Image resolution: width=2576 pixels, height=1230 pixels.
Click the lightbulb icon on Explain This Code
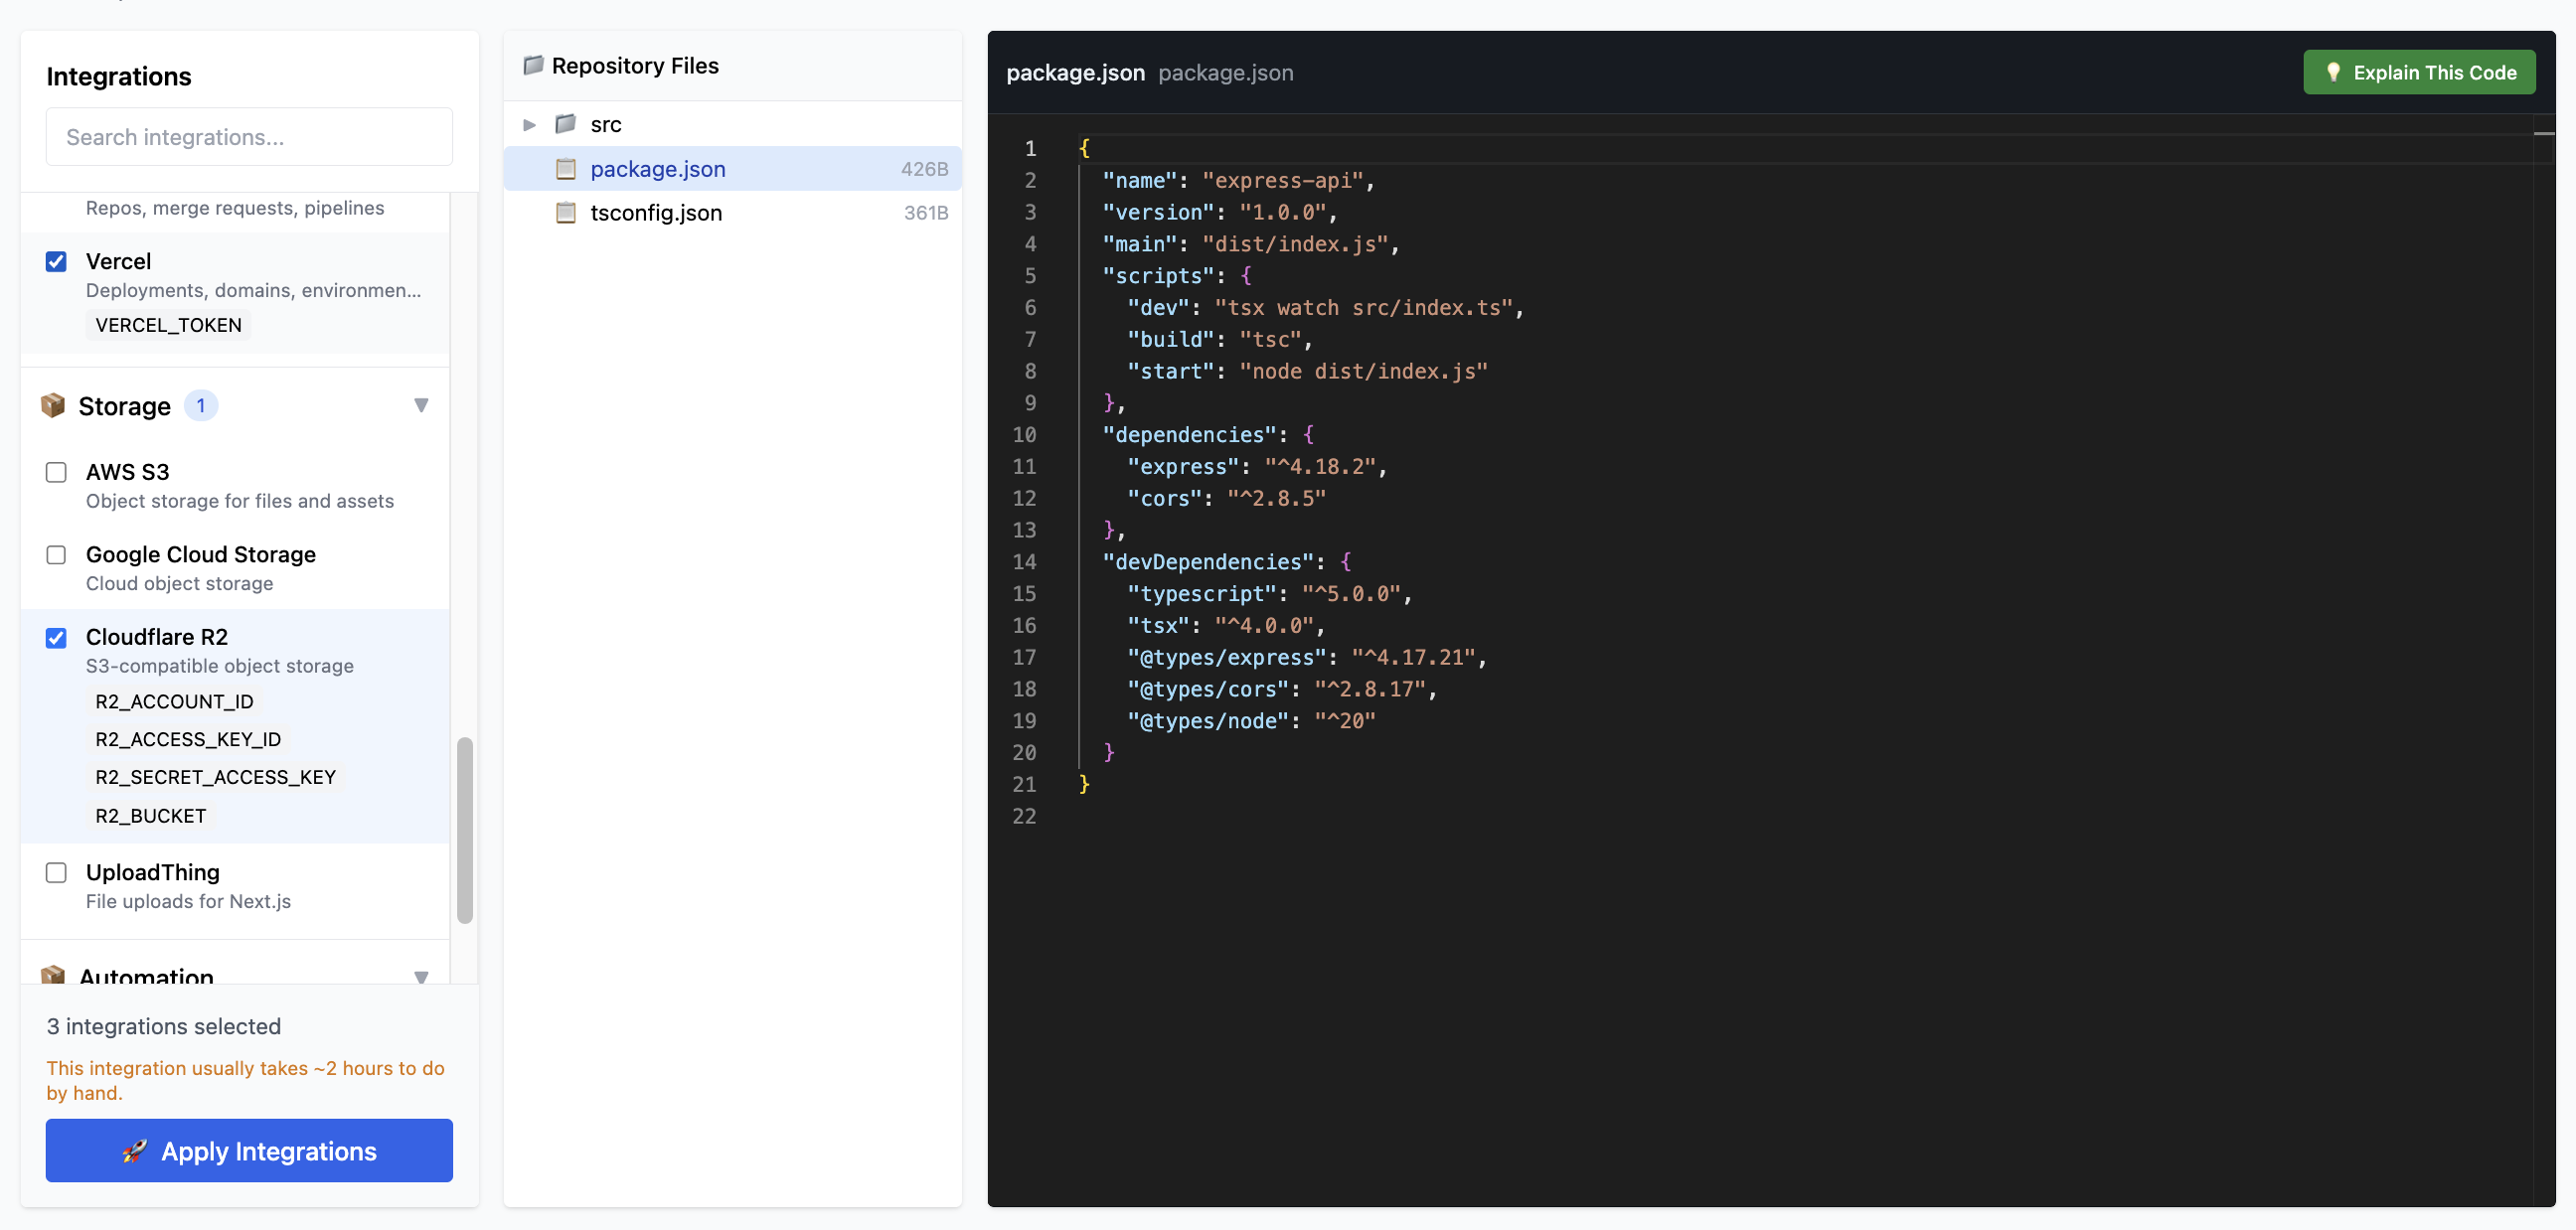(x=2333, y=71)
